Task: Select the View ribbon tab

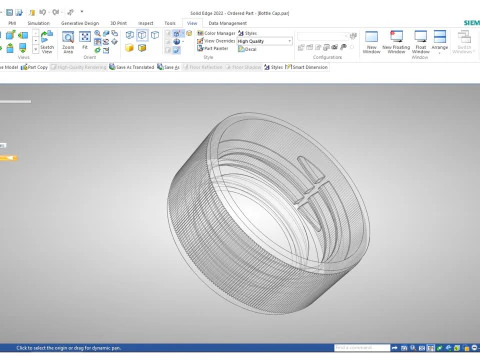Action: click(x=192, y=23)
